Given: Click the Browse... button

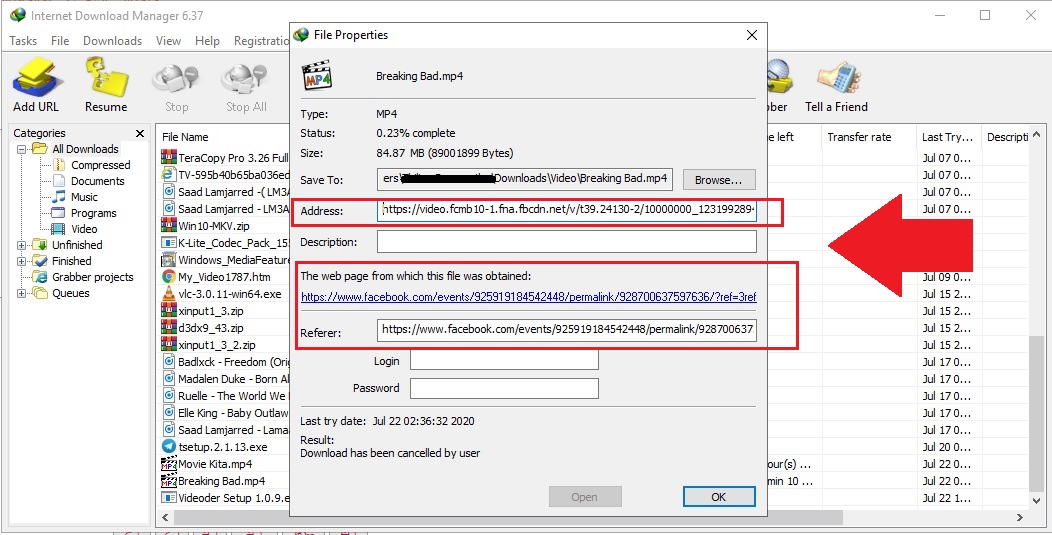Looking at the screenshot, I should click(719, 180).
